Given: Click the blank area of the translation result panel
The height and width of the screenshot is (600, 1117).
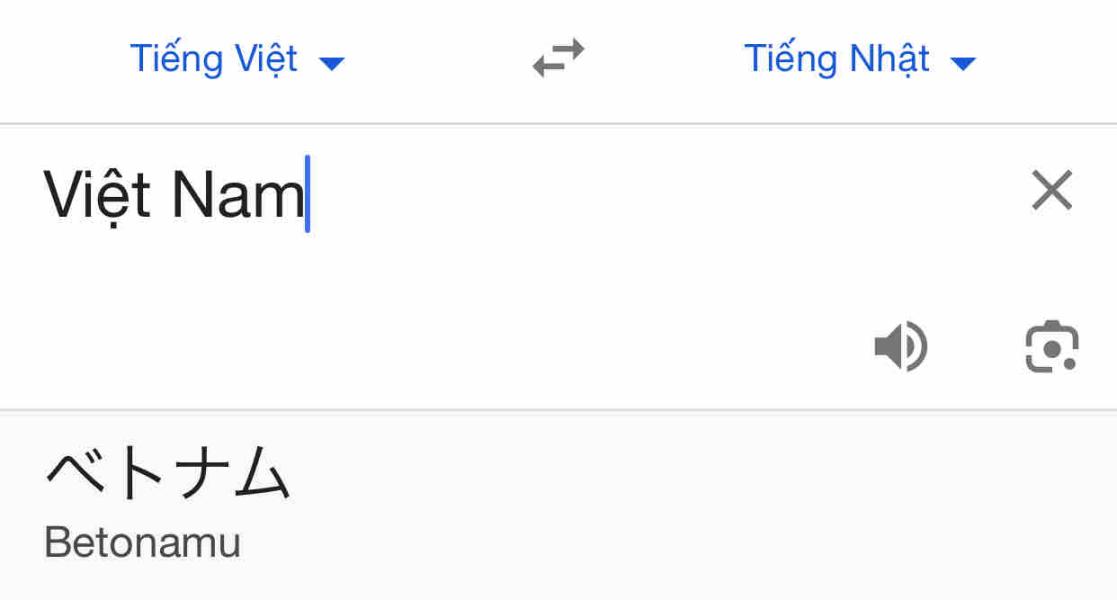Looking at the screenshot, I should 700,510.
